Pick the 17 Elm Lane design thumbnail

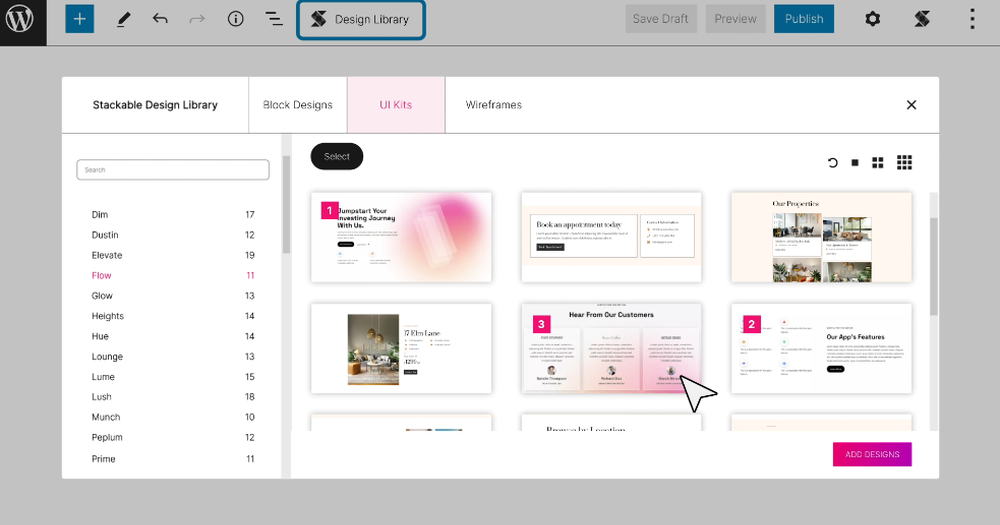point(401,348)
